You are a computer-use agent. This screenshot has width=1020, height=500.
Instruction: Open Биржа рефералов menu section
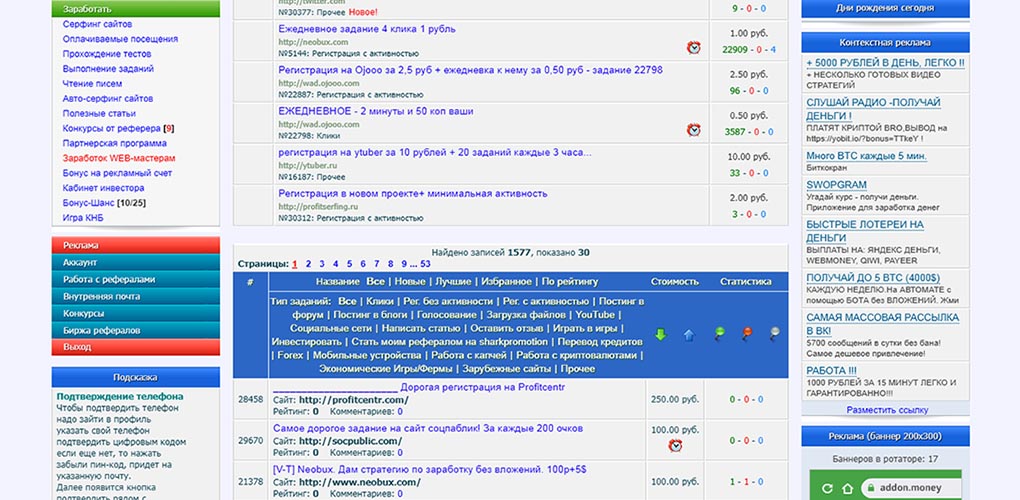point(136,330)
